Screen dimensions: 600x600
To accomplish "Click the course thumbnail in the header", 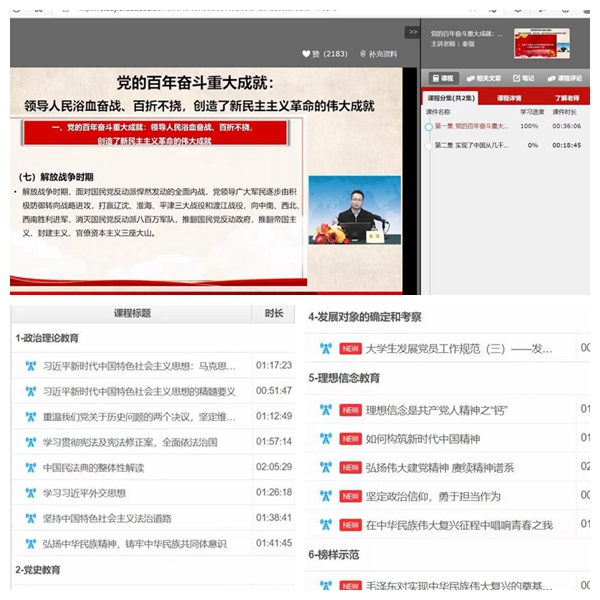I will tap(541, 42).
